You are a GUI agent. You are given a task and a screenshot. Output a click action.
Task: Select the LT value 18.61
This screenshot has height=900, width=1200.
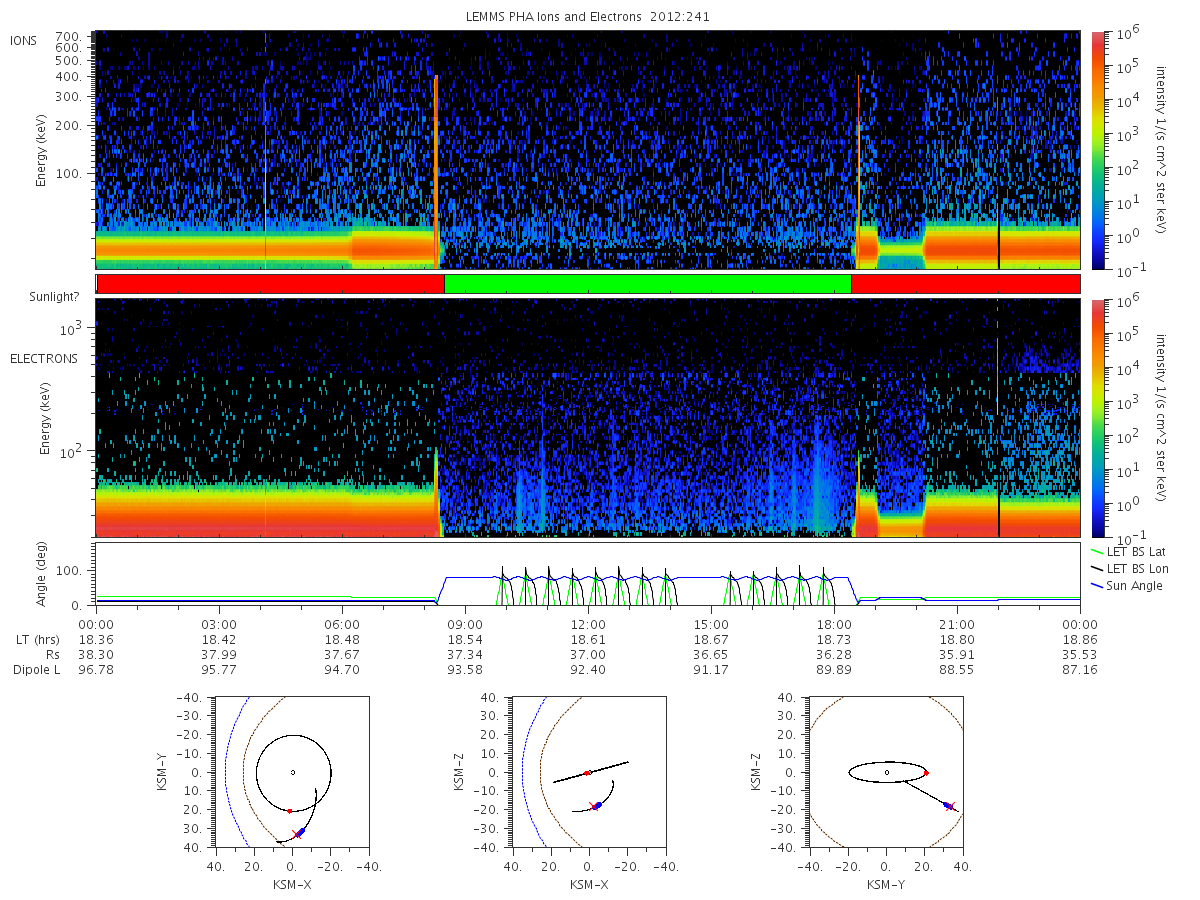tap(588, 638)
